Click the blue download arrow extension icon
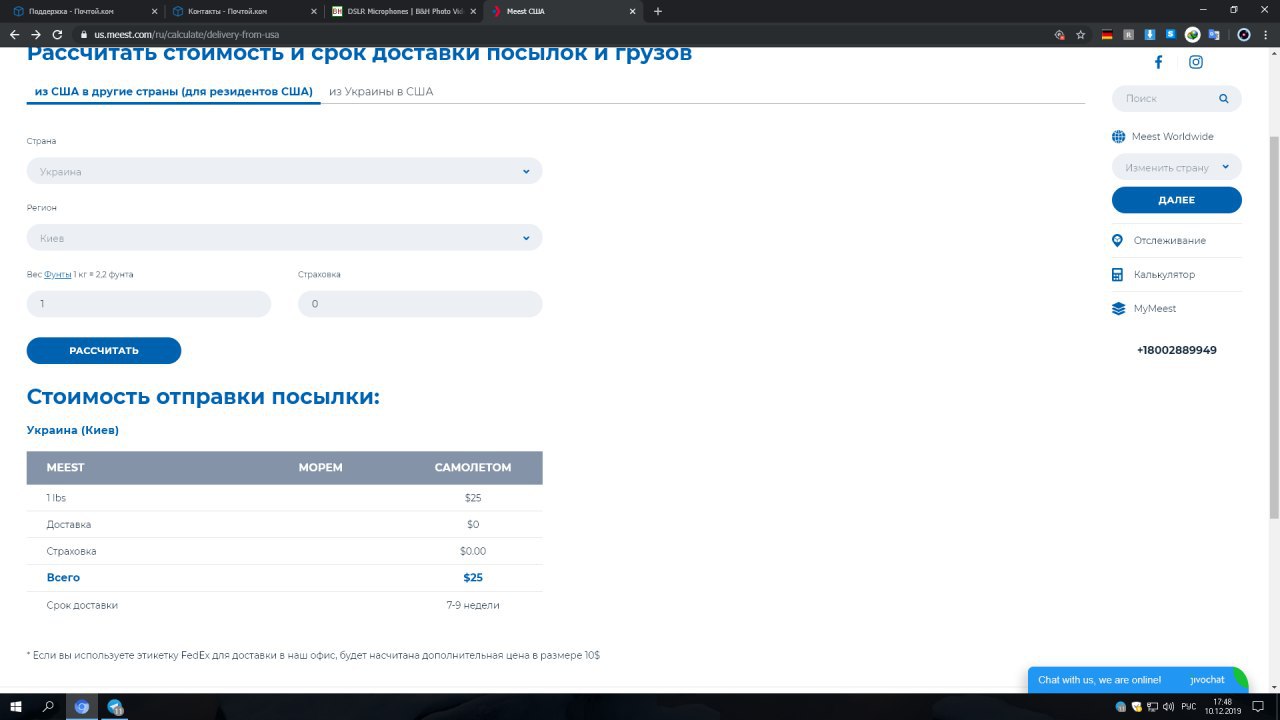 point(1149,34)
